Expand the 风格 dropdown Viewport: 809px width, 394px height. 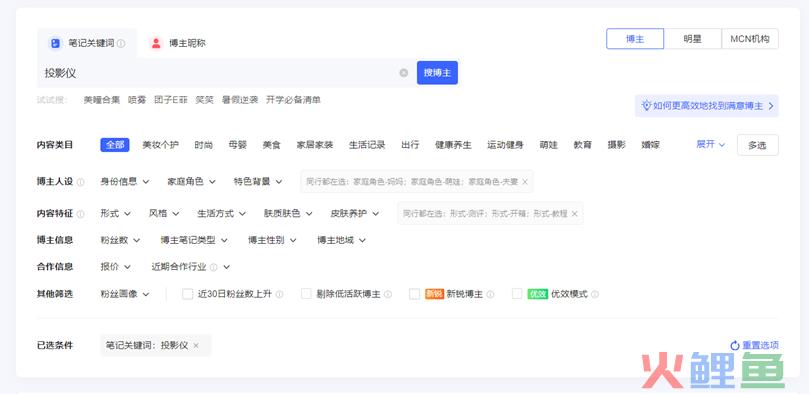click(x=164, y=214)
